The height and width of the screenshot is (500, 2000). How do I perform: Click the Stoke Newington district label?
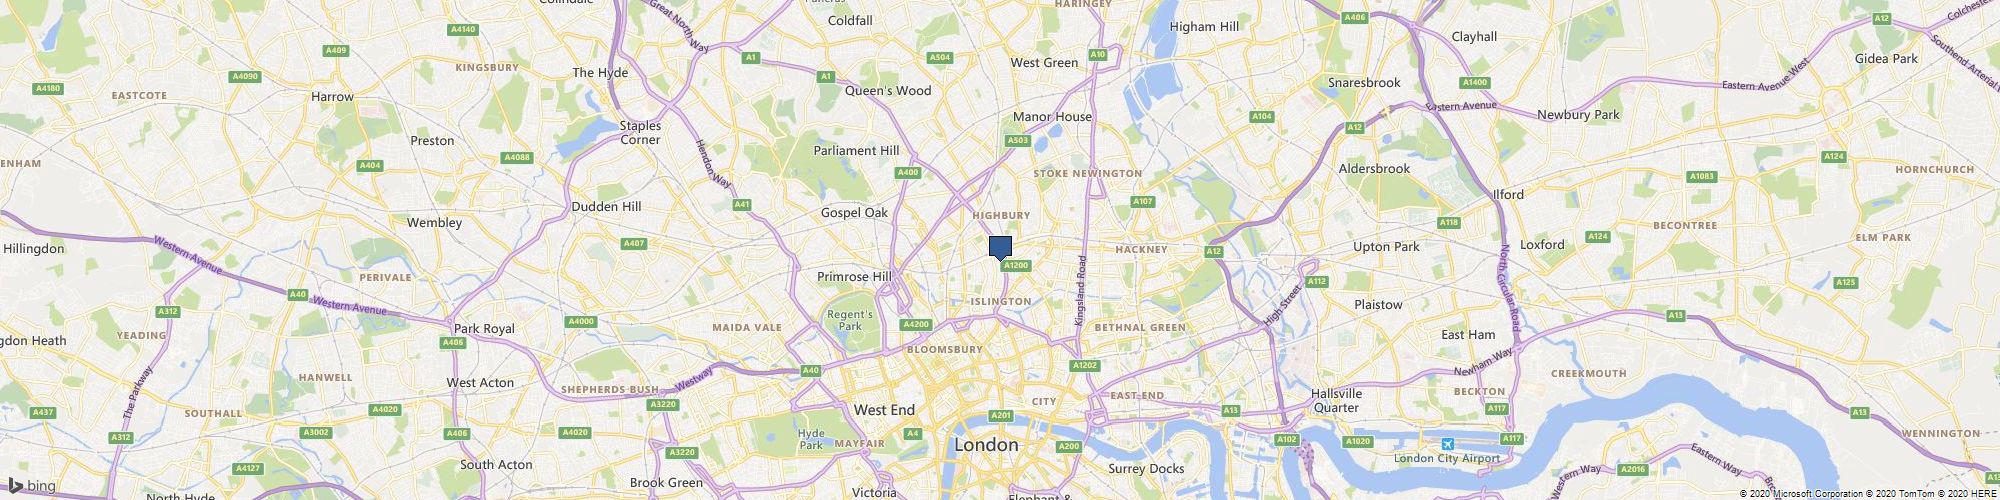(x=1087, y=173)
